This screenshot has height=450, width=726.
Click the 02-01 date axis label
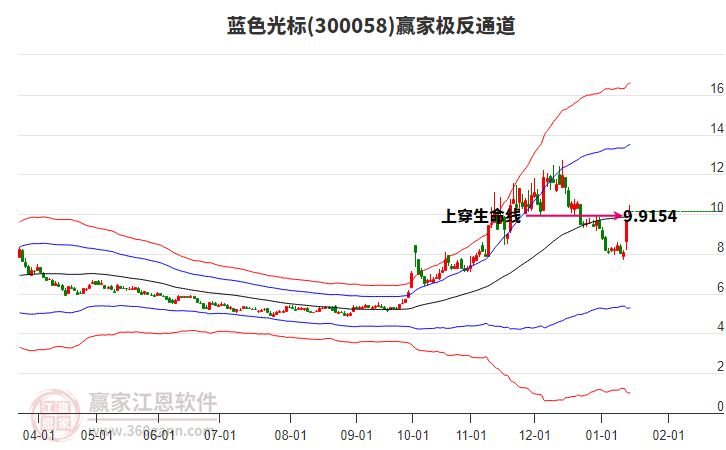click(x=668, y=435)
